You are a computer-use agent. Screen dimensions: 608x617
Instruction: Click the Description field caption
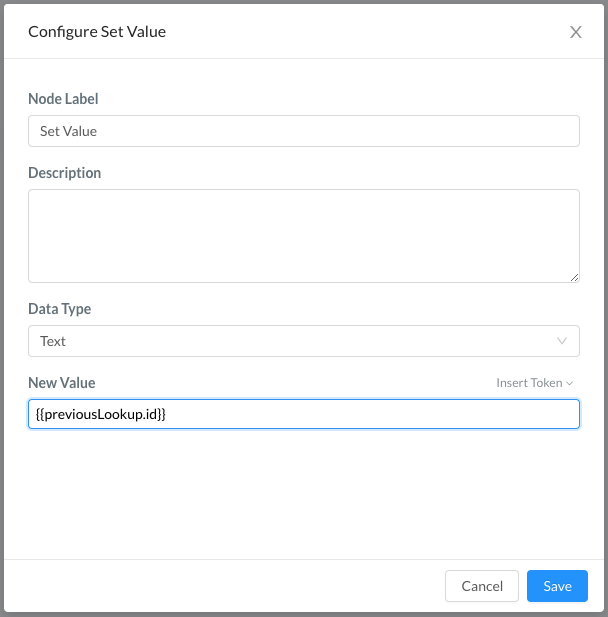pyautogui.click(x=65, y=173)
